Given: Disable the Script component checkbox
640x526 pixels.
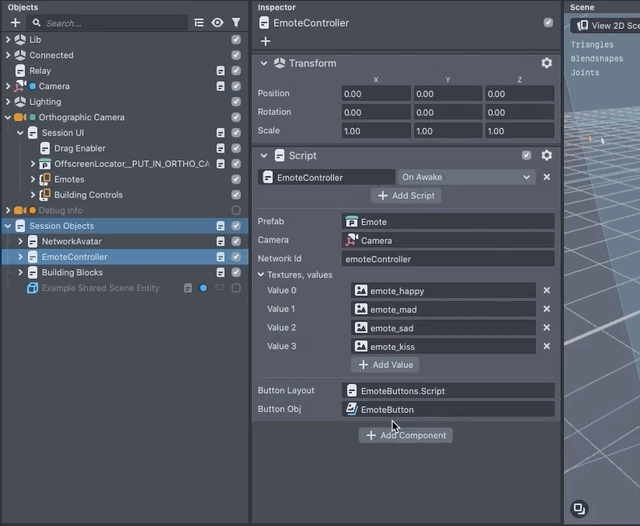Looking at the screenshot, I should 527,156.
